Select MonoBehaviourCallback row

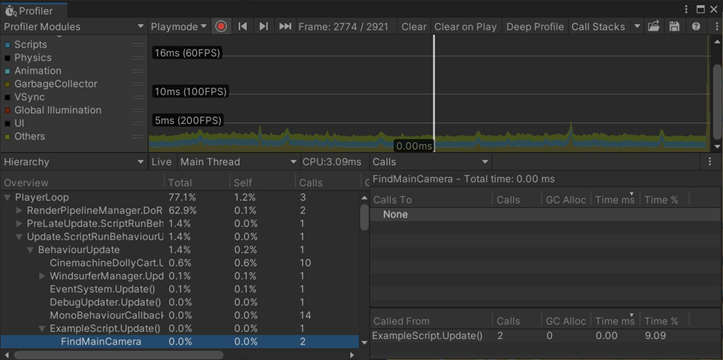pyautogui.click(x=180, y=315)
